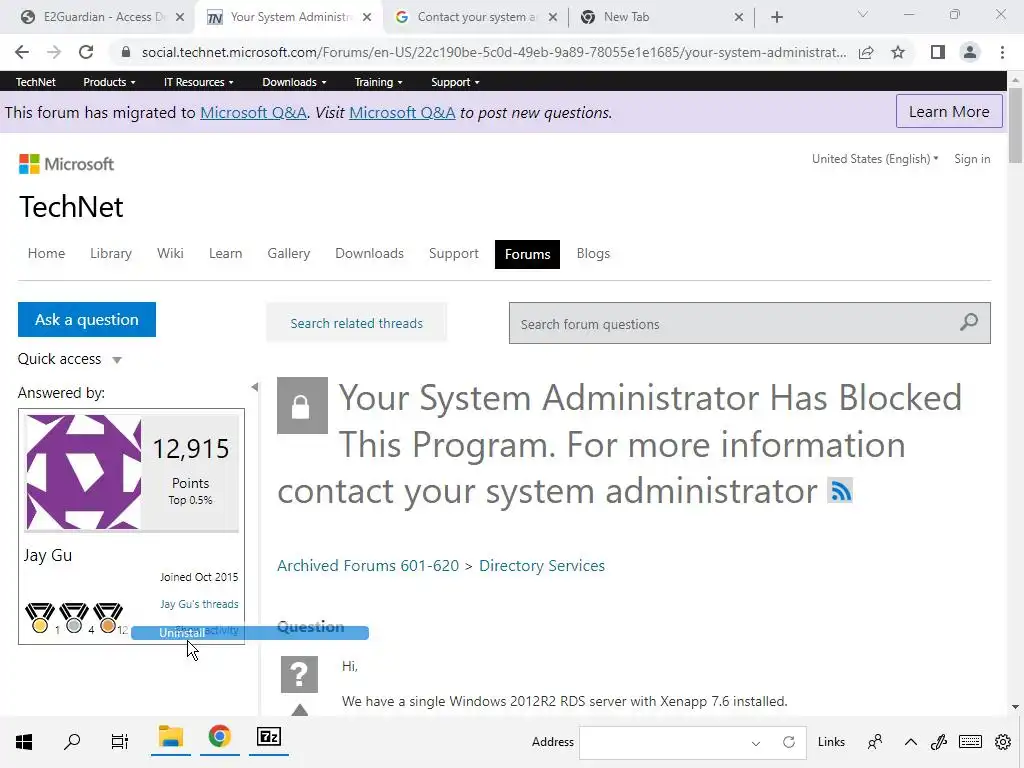Open 7-Zip from the taskbar
The height and width of the screenshot is (768, 1024).
(268, 738)
